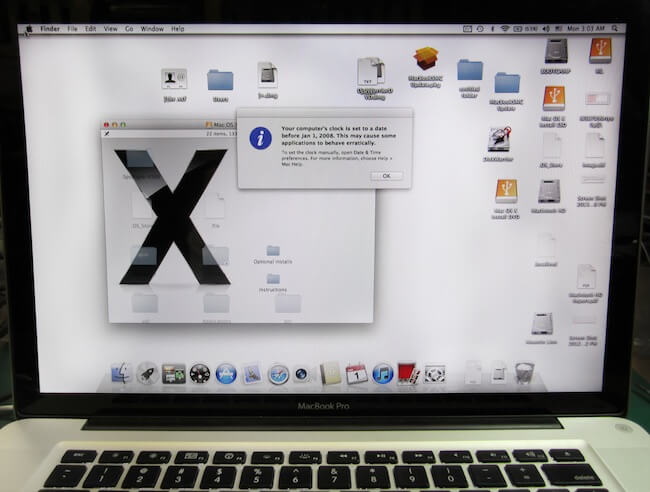Open the Go menu
The image size is (650, 492).
pos(129,29)
